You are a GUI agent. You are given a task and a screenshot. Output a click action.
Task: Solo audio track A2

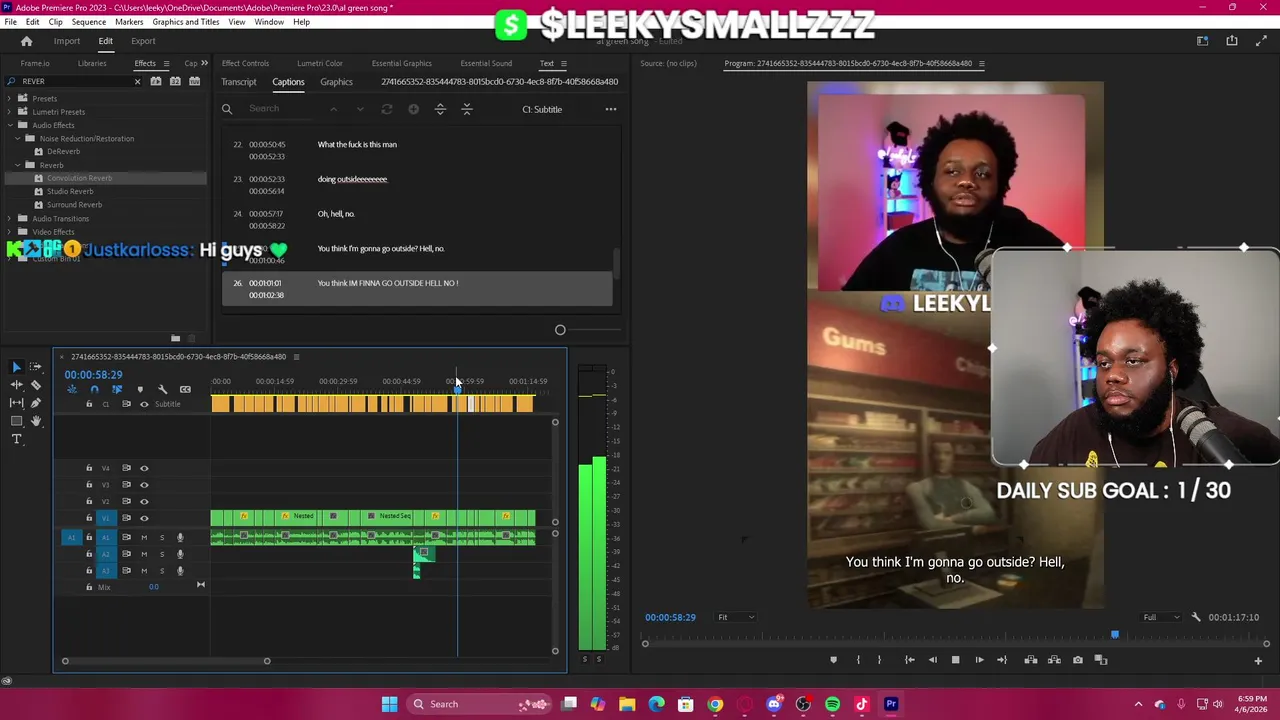(162, 554)
